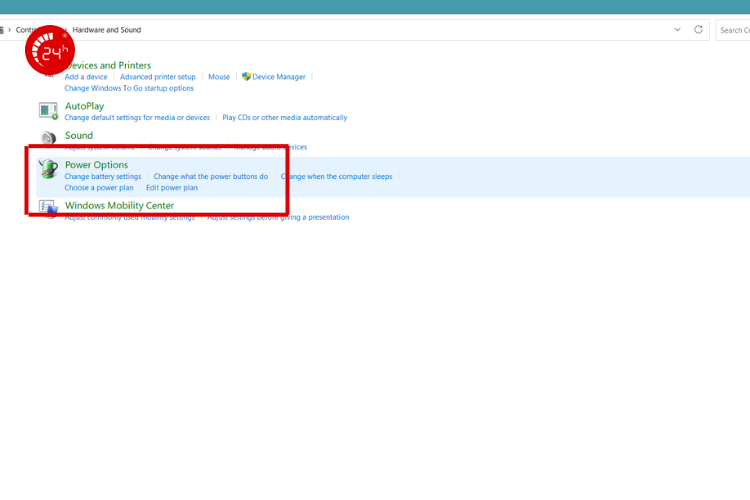The height and width of the screenshot is (500, 750).
Task: Open the Power Options heading link
Action: pyautogui.click(x=96, y=165)
